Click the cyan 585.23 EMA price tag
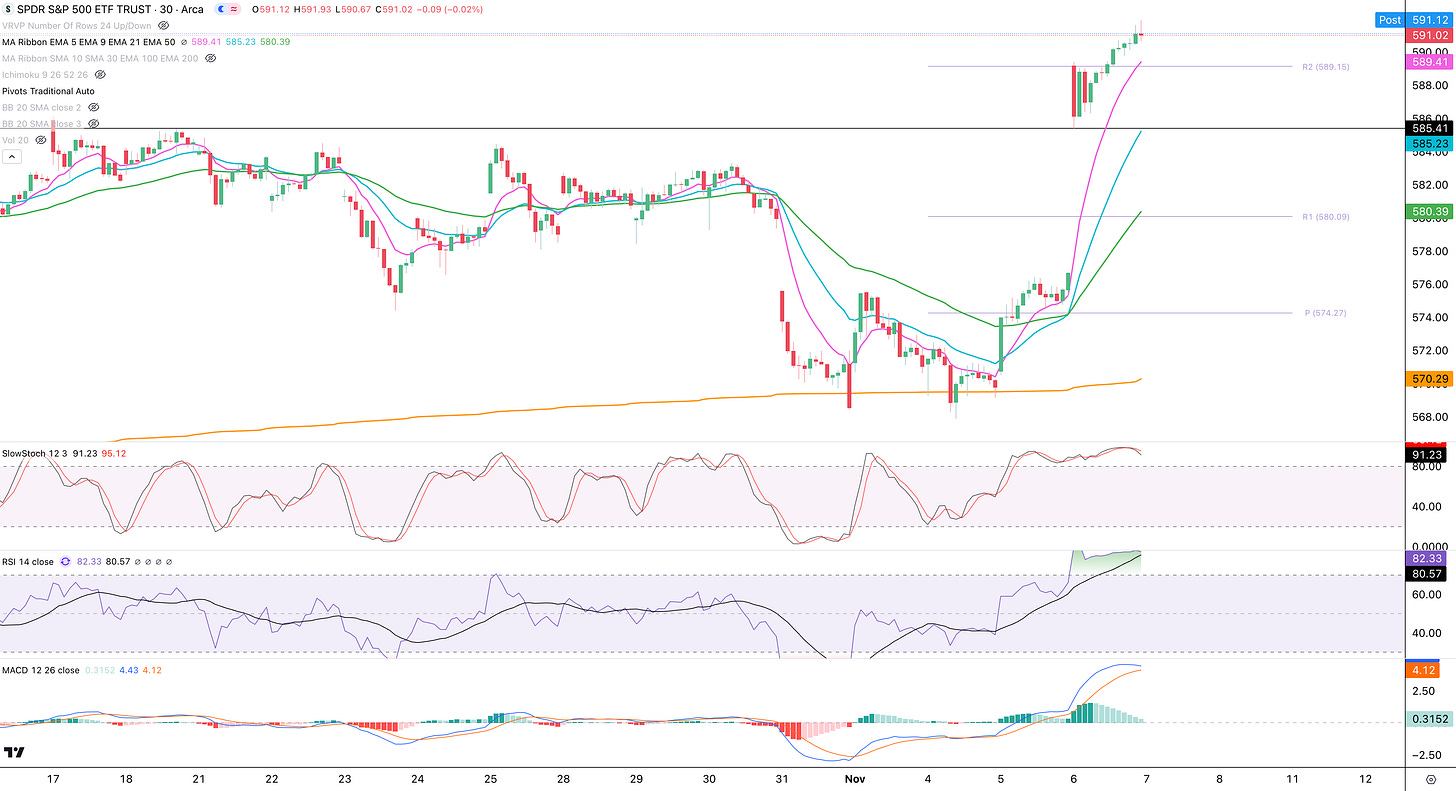This screenshot has height=791, width=1456. 1431,143
